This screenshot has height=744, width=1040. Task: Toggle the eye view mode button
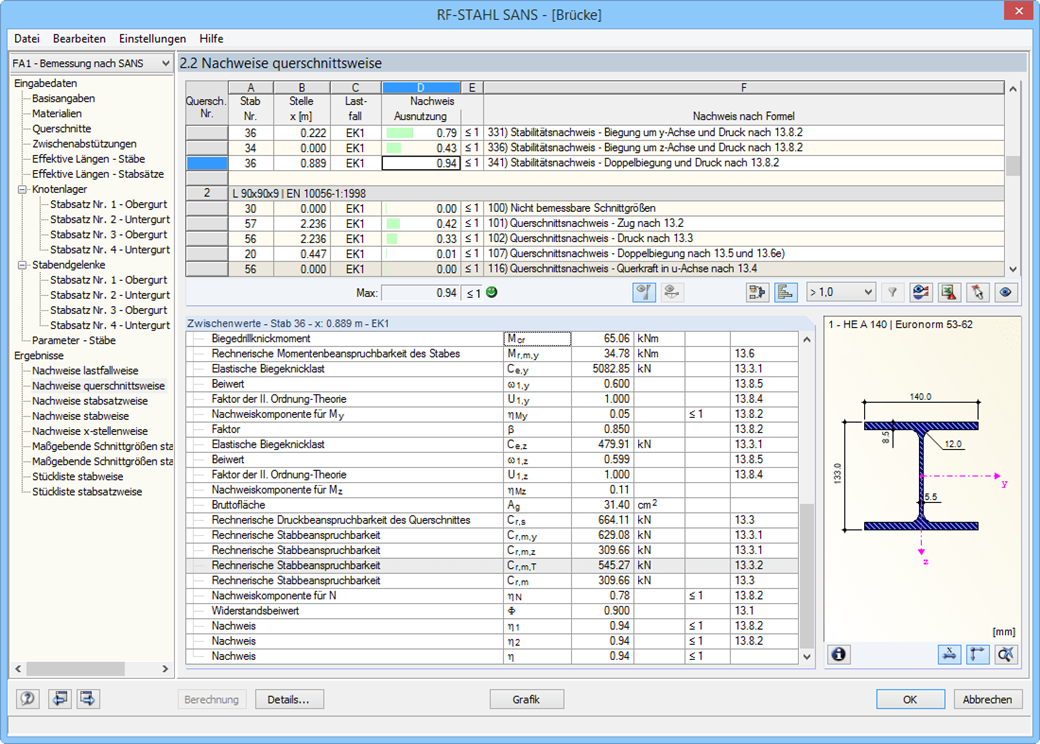[x=1005, y=292]
